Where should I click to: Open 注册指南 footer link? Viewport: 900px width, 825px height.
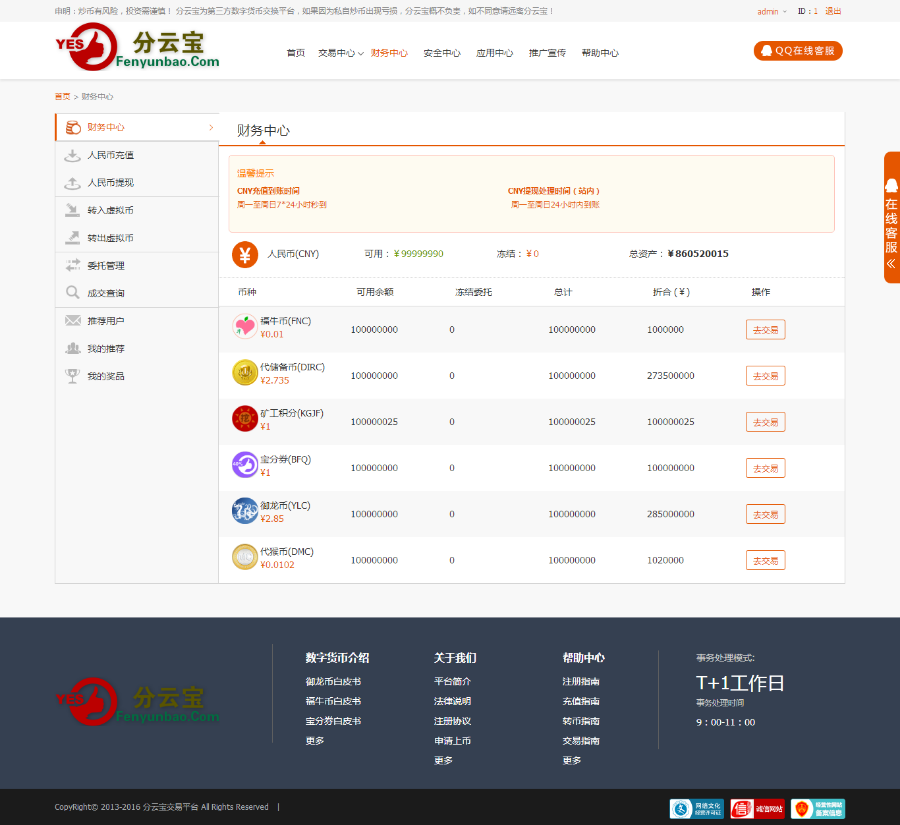(581, 681)
